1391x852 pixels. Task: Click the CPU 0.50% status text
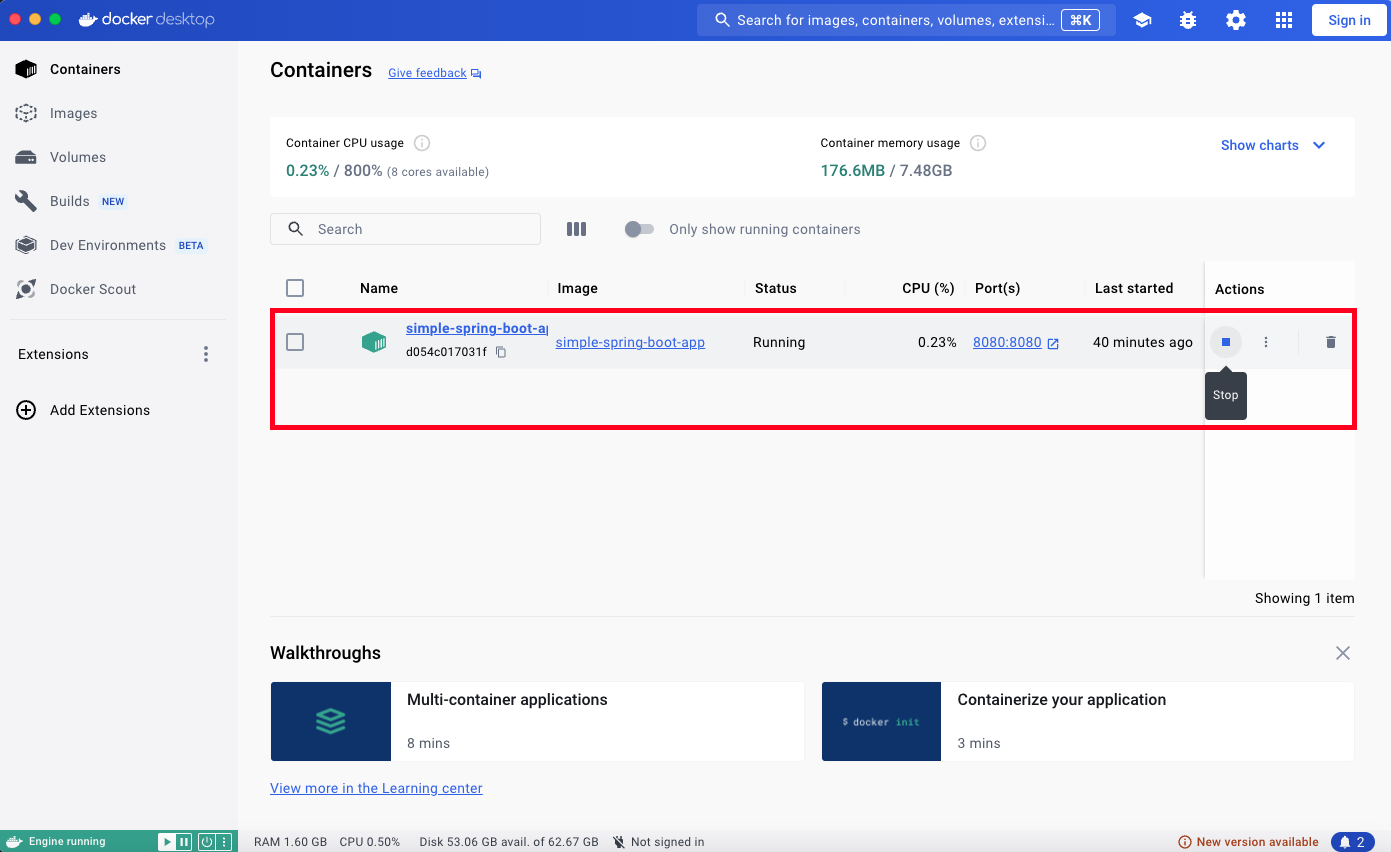pyautogui.click(x=370, y=842)
